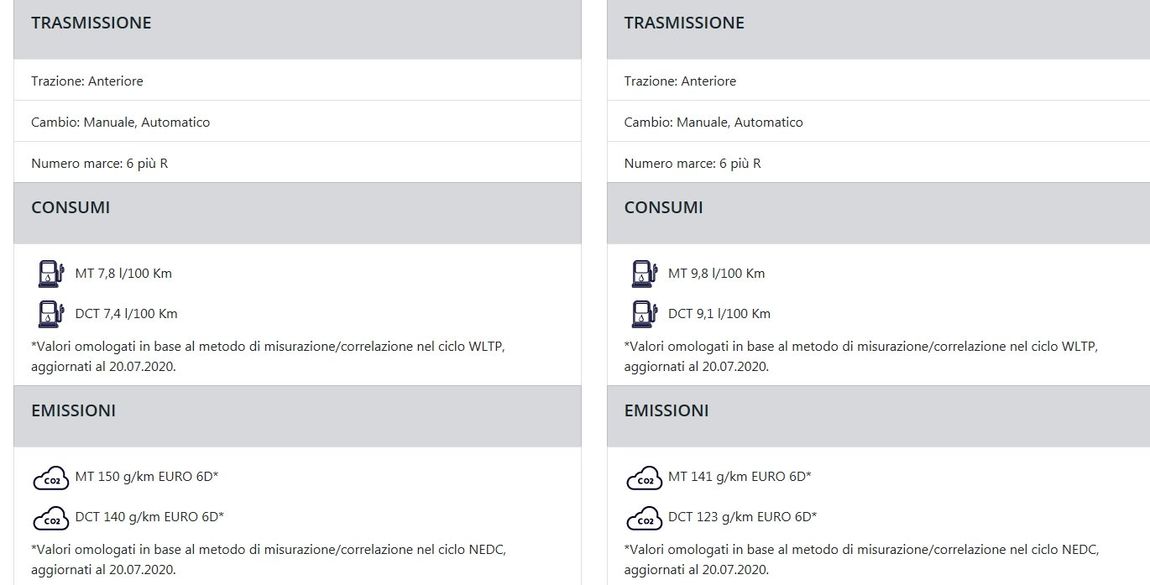Click the right EMISSIONI section header
Viewport: 1150px width, 585px height.
tap(879, 416)
